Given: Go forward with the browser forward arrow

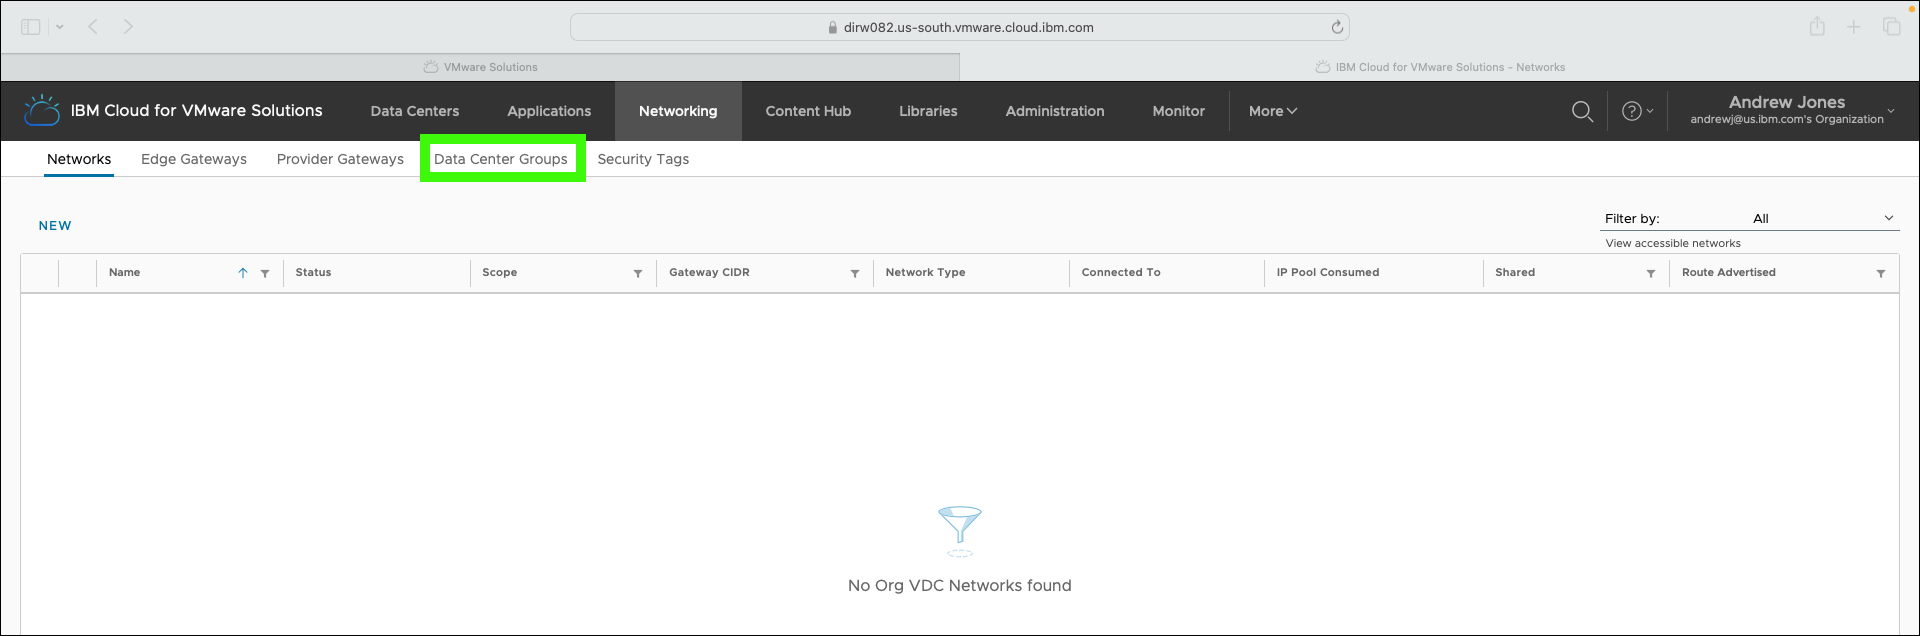Looking at the screenshot, I should coord(128,27).
